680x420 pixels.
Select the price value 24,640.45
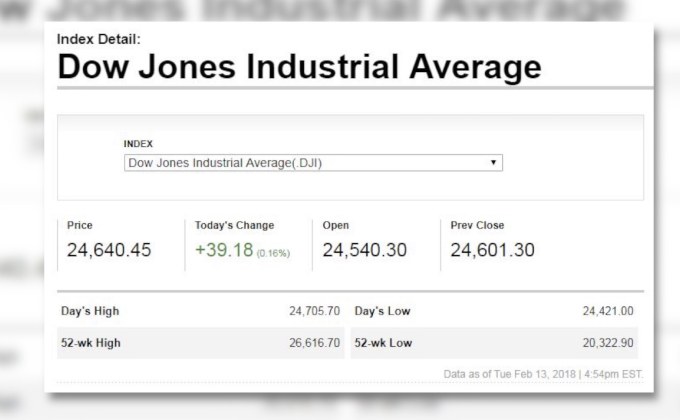(x=109, y=250)
